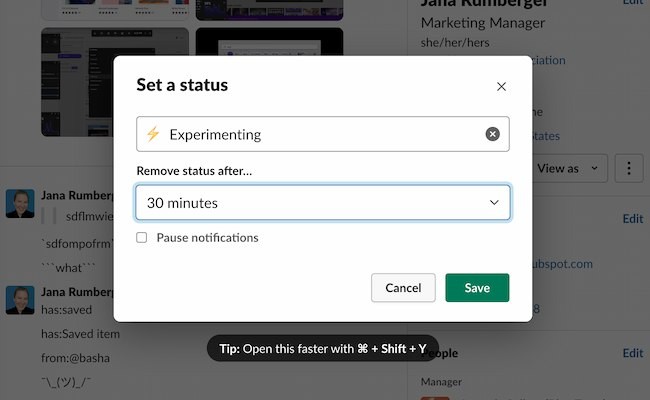Open profile more options three-dot menu
Image resolution: width=650 pixels, height=400 pixels.
tap(628, 168)
